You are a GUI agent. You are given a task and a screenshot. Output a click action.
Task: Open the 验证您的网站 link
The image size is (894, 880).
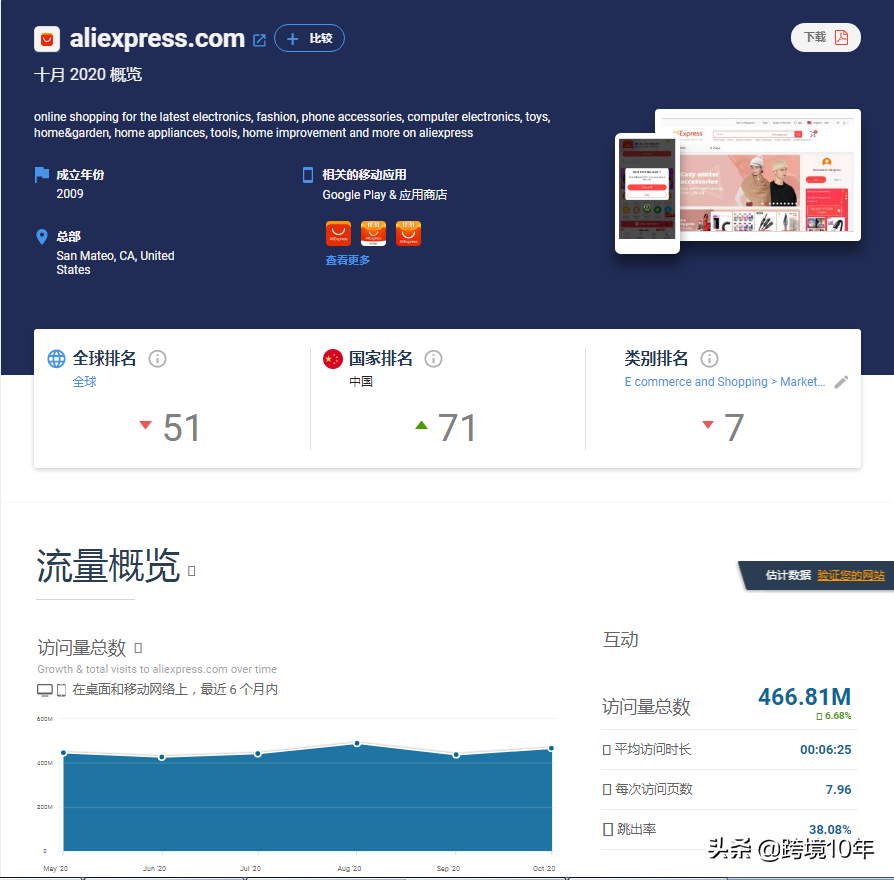[851, 575]
